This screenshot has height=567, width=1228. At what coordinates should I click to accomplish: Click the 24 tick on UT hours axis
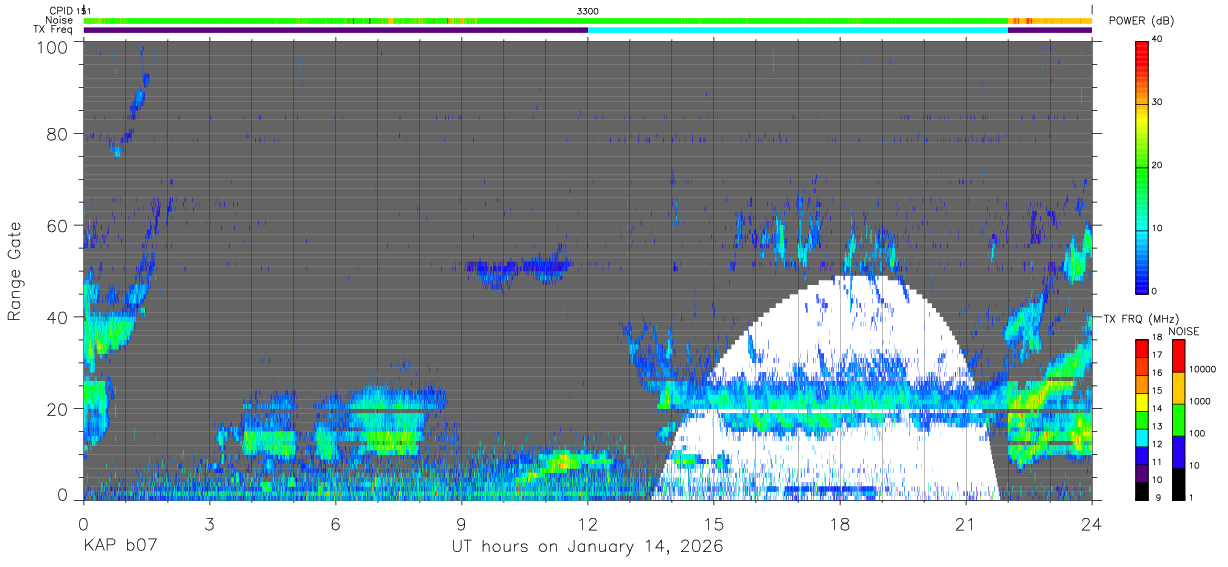(x=1092, y=523)
